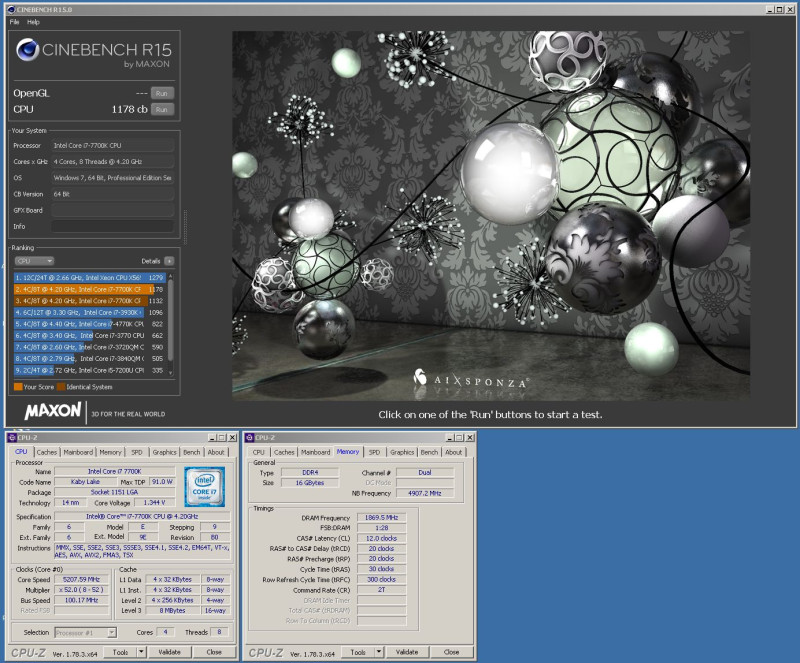
Task: Click Tools button in right CPU-Z
Action: [358, 652]
